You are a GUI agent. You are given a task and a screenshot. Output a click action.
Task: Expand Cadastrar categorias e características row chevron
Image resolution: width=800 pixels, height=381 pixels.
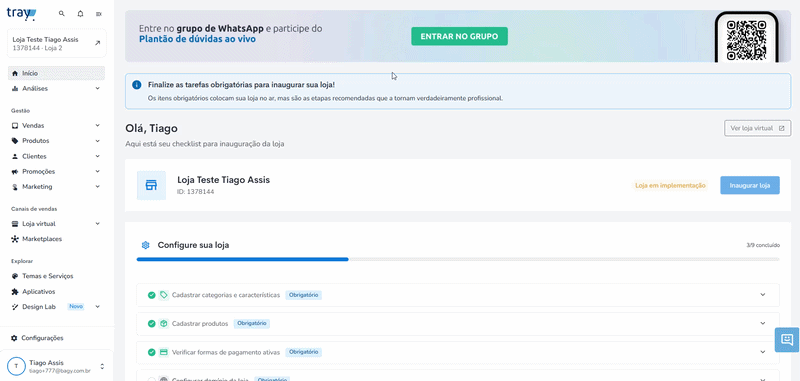(763, 295)
